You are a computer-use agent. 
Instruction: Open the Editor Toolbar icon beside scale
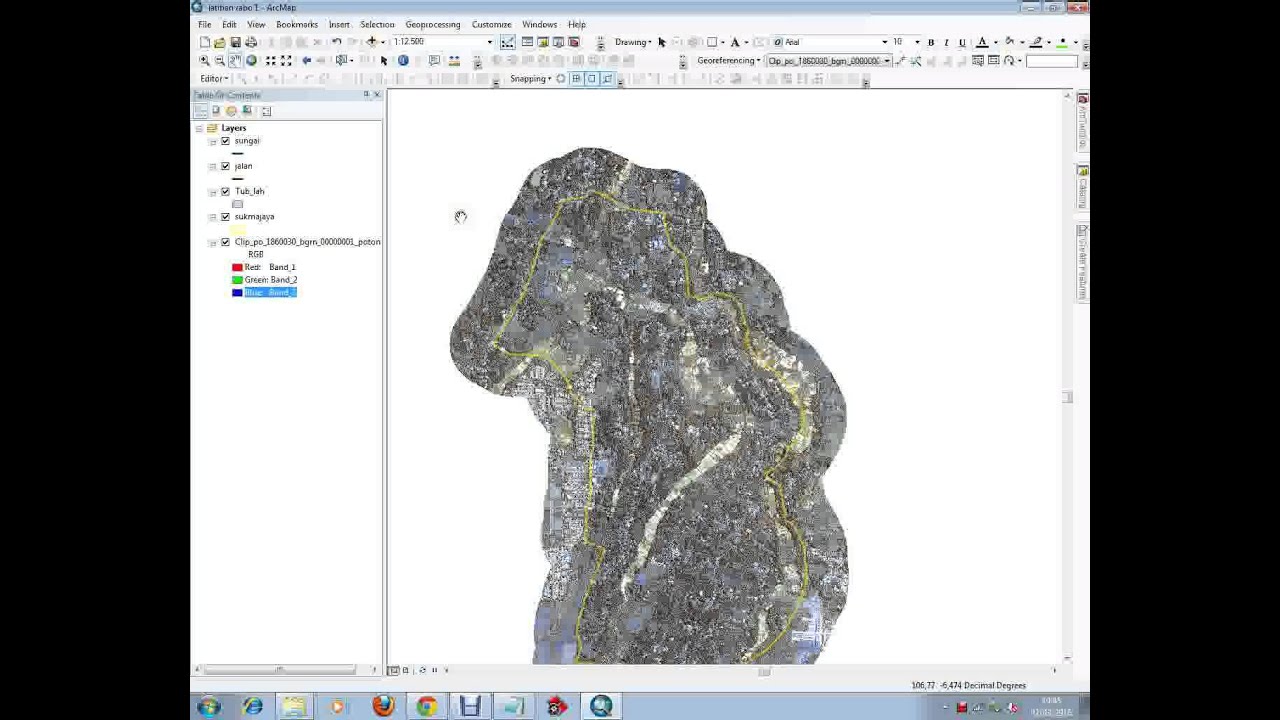coord(508,42)
